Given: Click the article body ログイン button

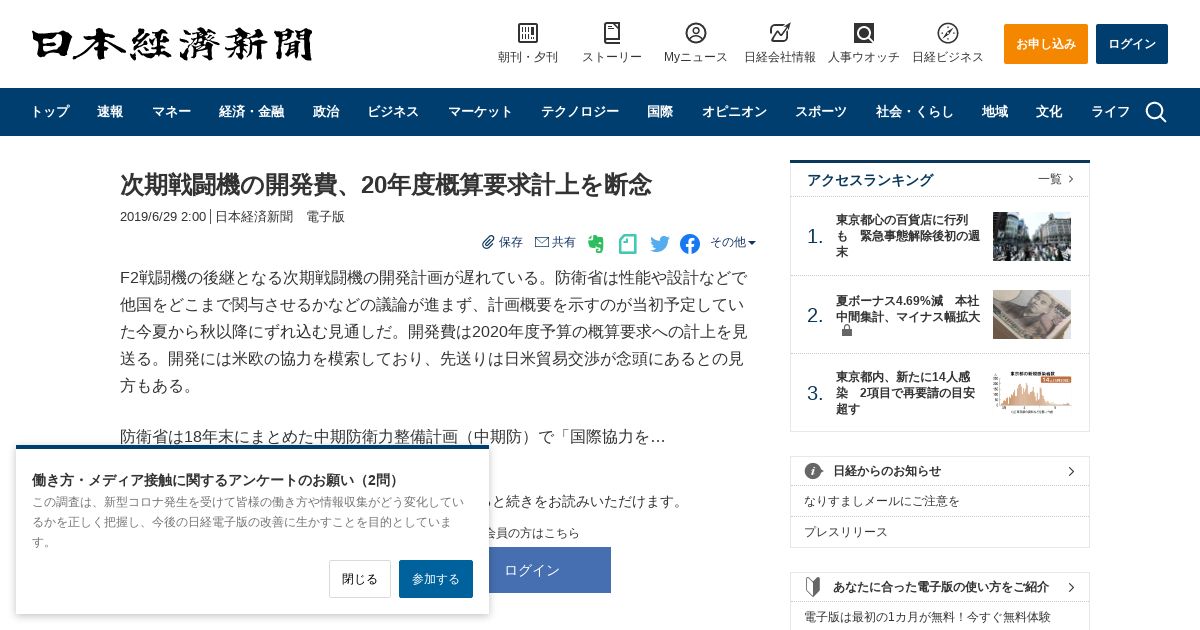Looking at the screenshot, I should click(550, 570).
